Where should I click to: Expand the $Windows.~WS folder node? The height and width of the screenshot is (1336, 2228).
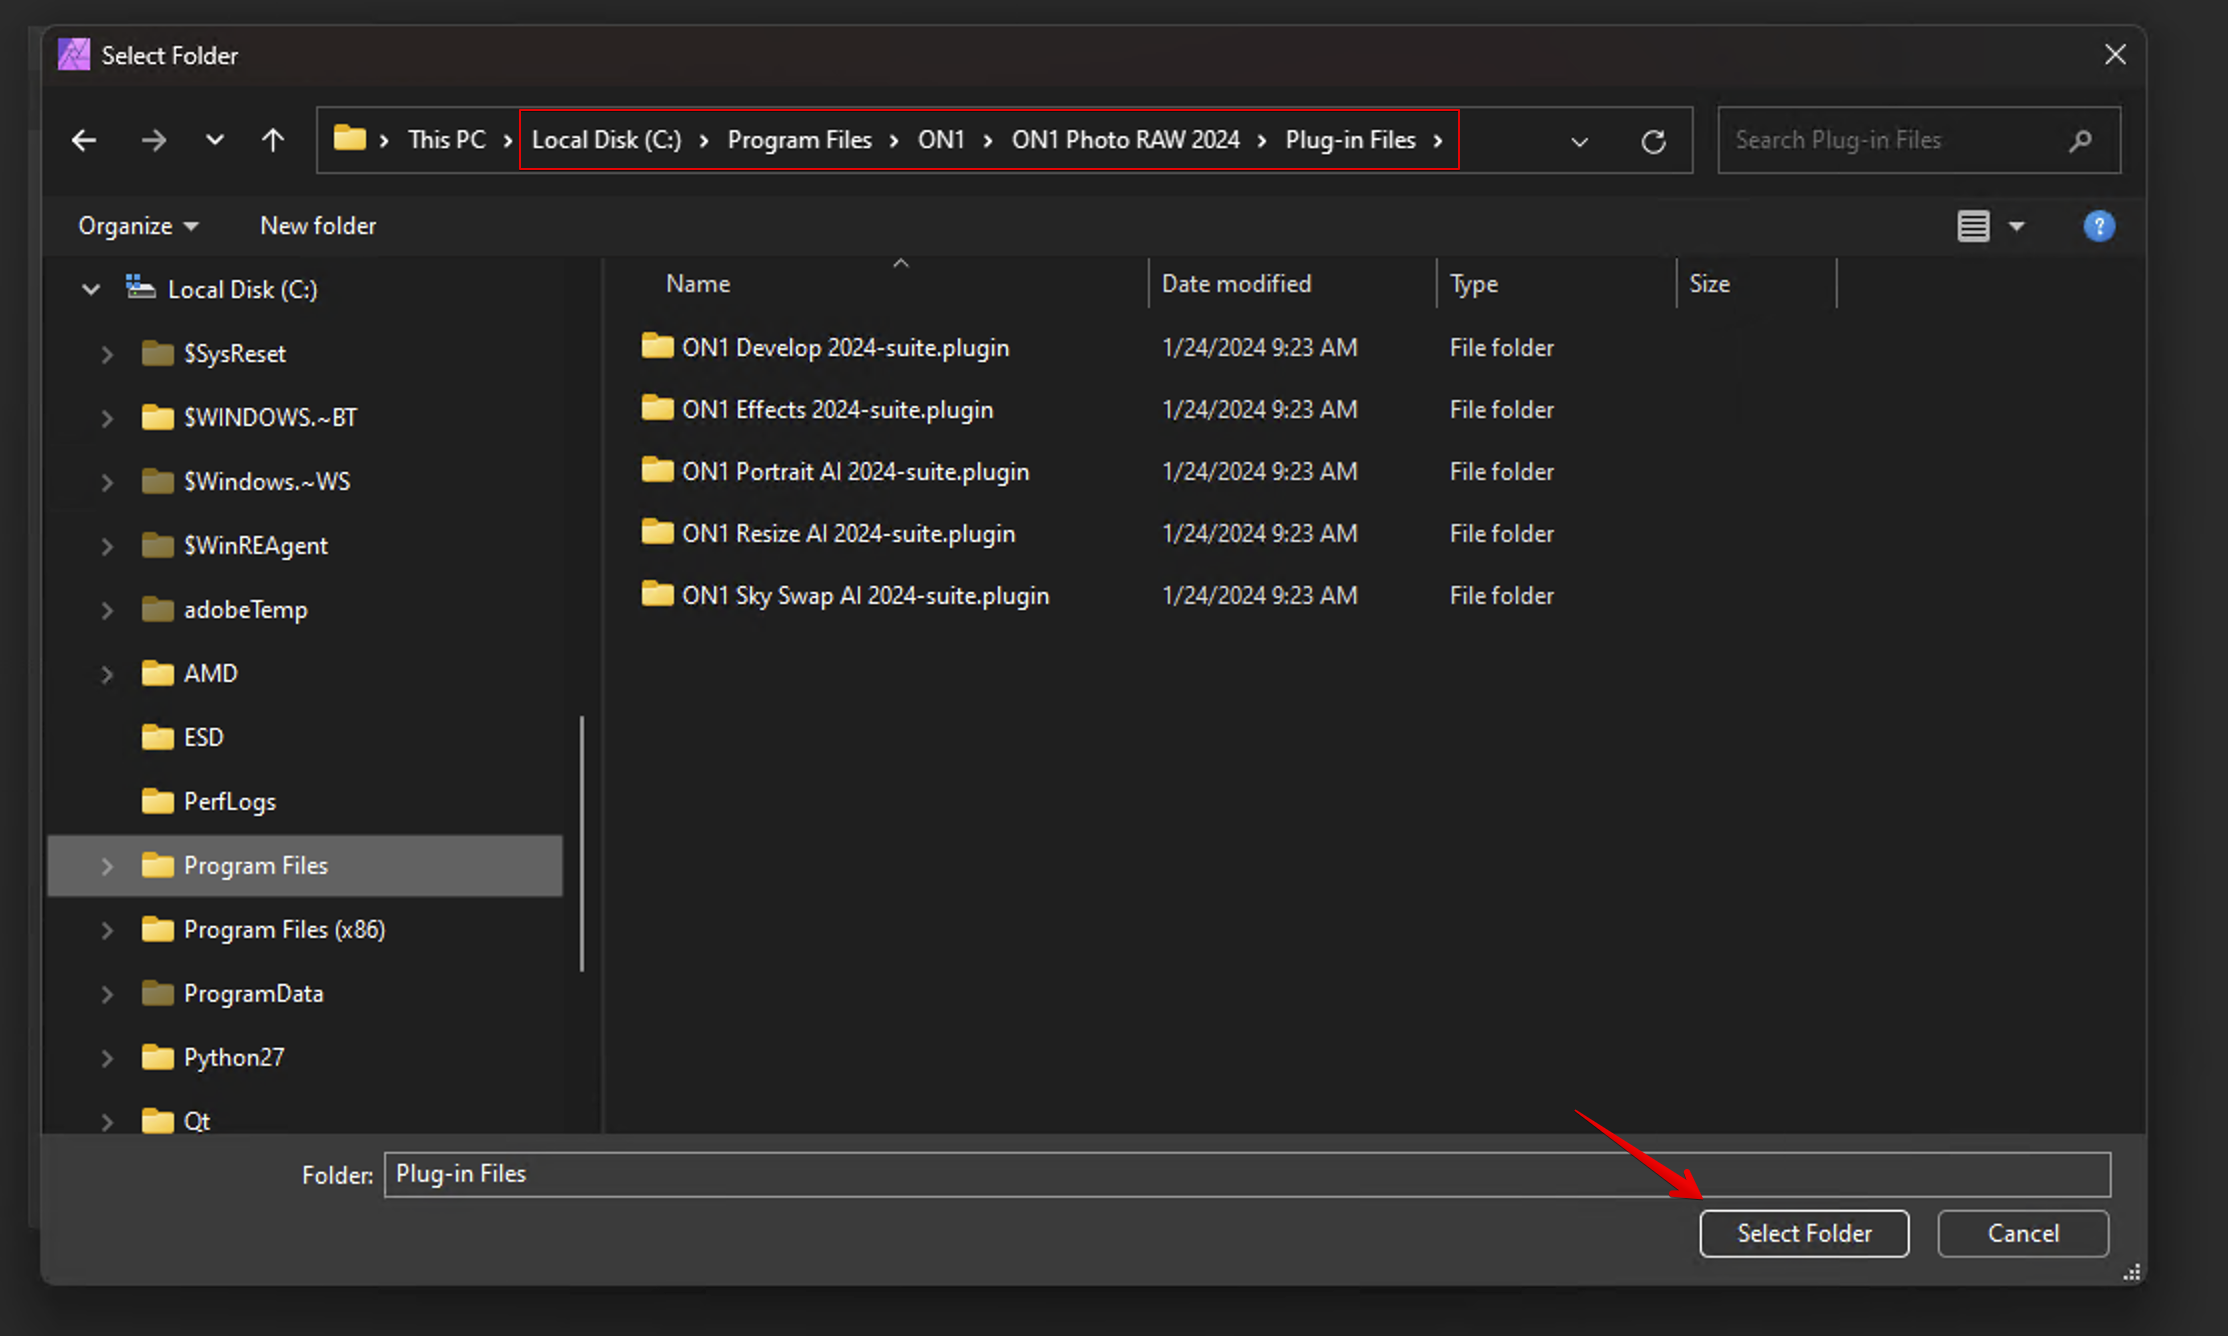point(107,482)
